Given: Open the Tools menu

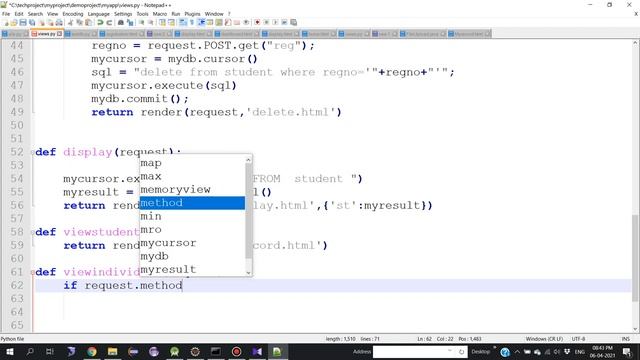Looking at the screenshot, I should [142, 14].
